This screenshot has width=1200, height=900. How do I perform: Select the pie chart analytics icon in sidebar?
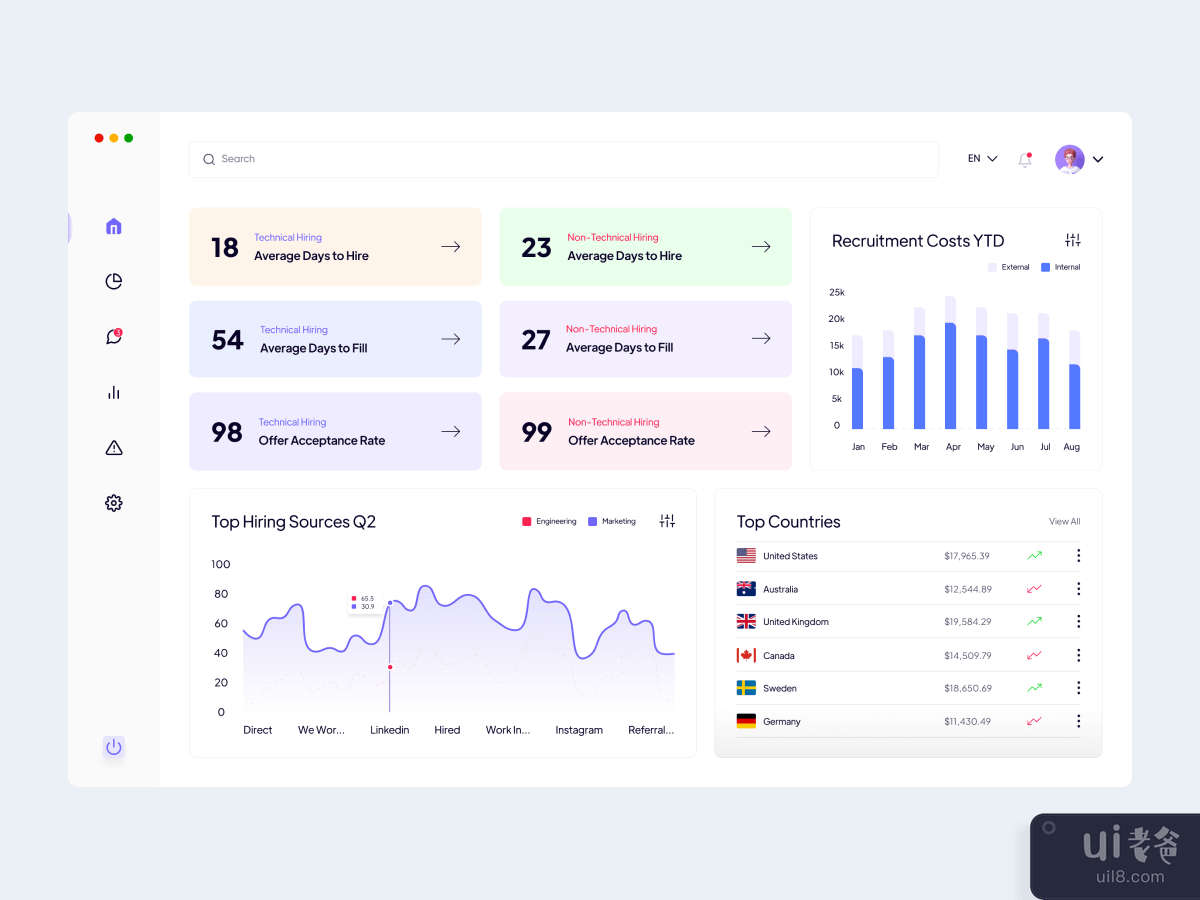click(113, 281)
